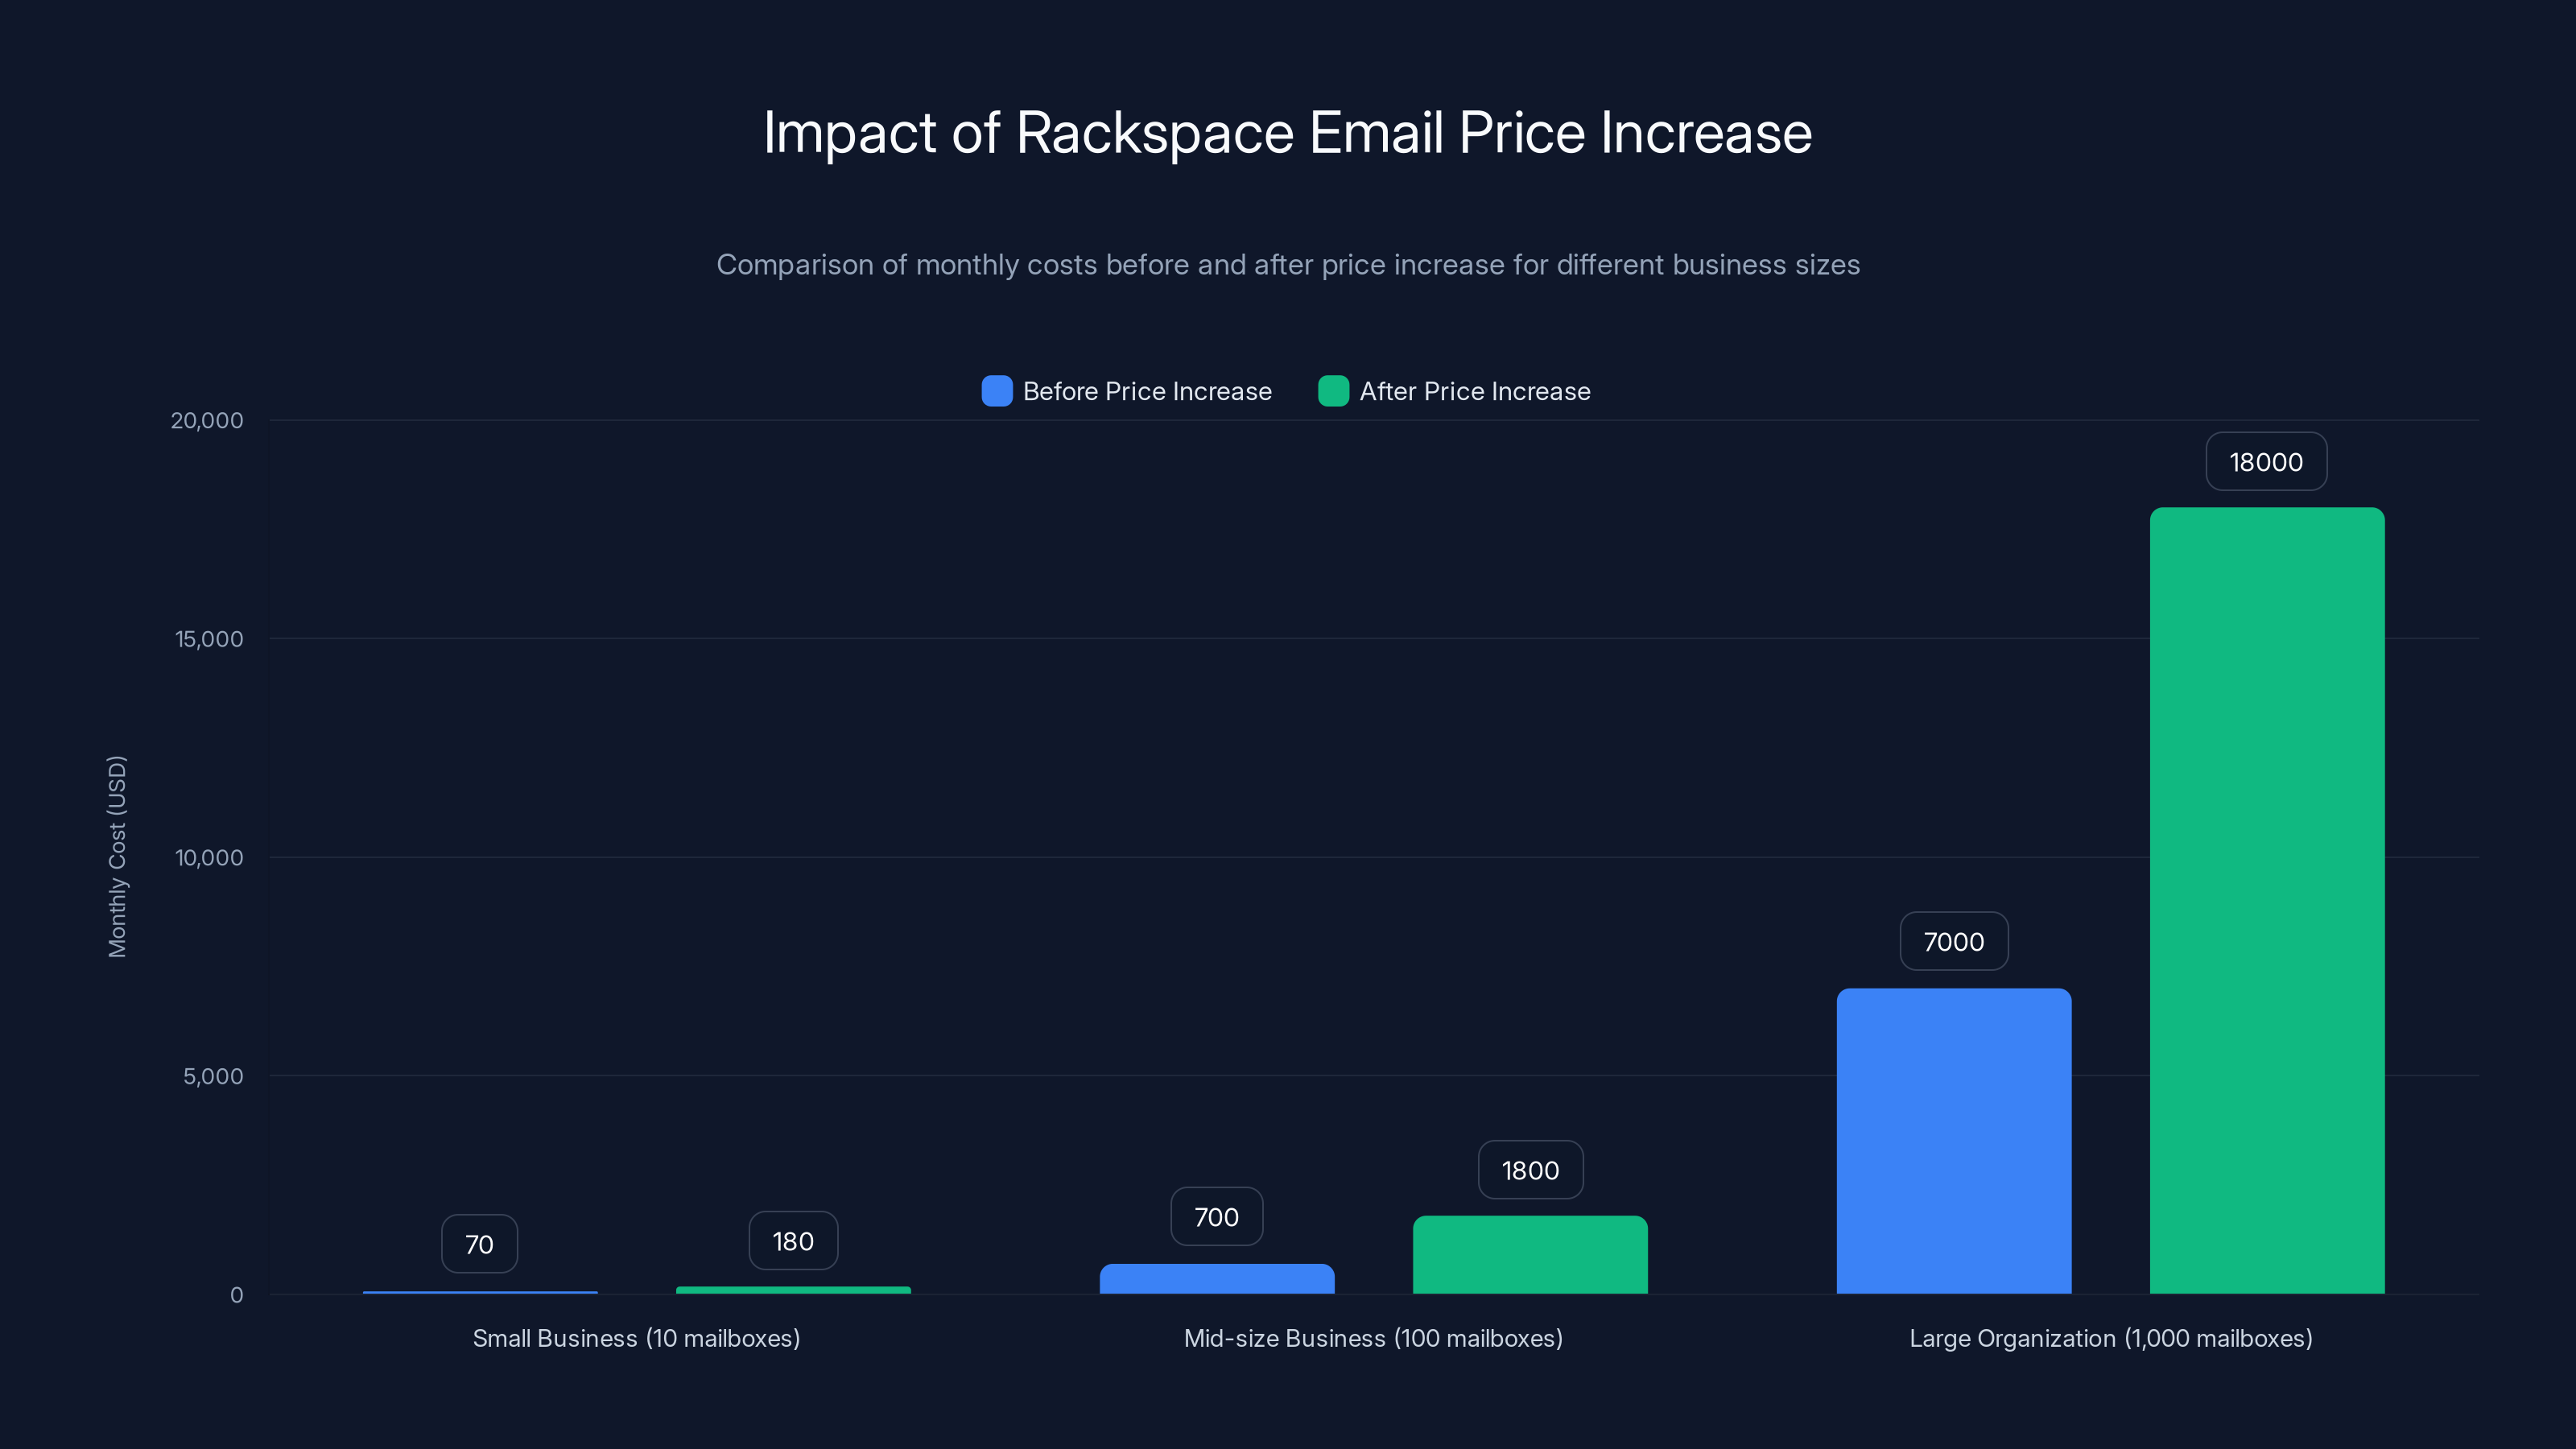The image size is (2576, 1449).
Task: Click the green legend color marker
Action: [x=1333, y=391]
